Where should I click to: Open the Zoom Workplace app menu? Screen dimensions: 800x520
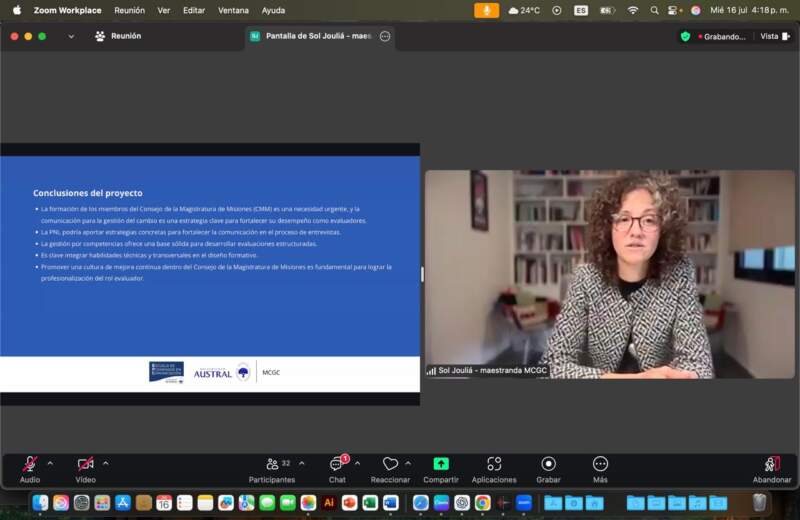[x=67, y=10]
